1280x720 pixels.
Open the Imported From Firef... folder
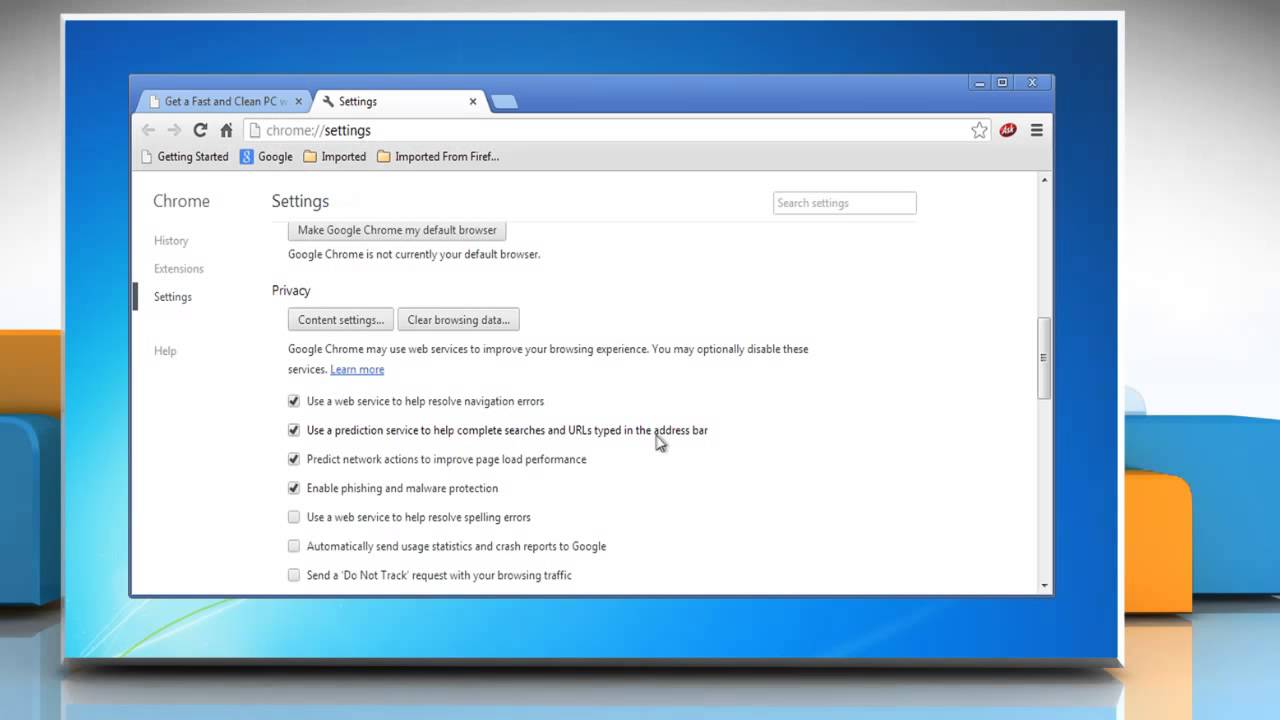coord(438,156)
